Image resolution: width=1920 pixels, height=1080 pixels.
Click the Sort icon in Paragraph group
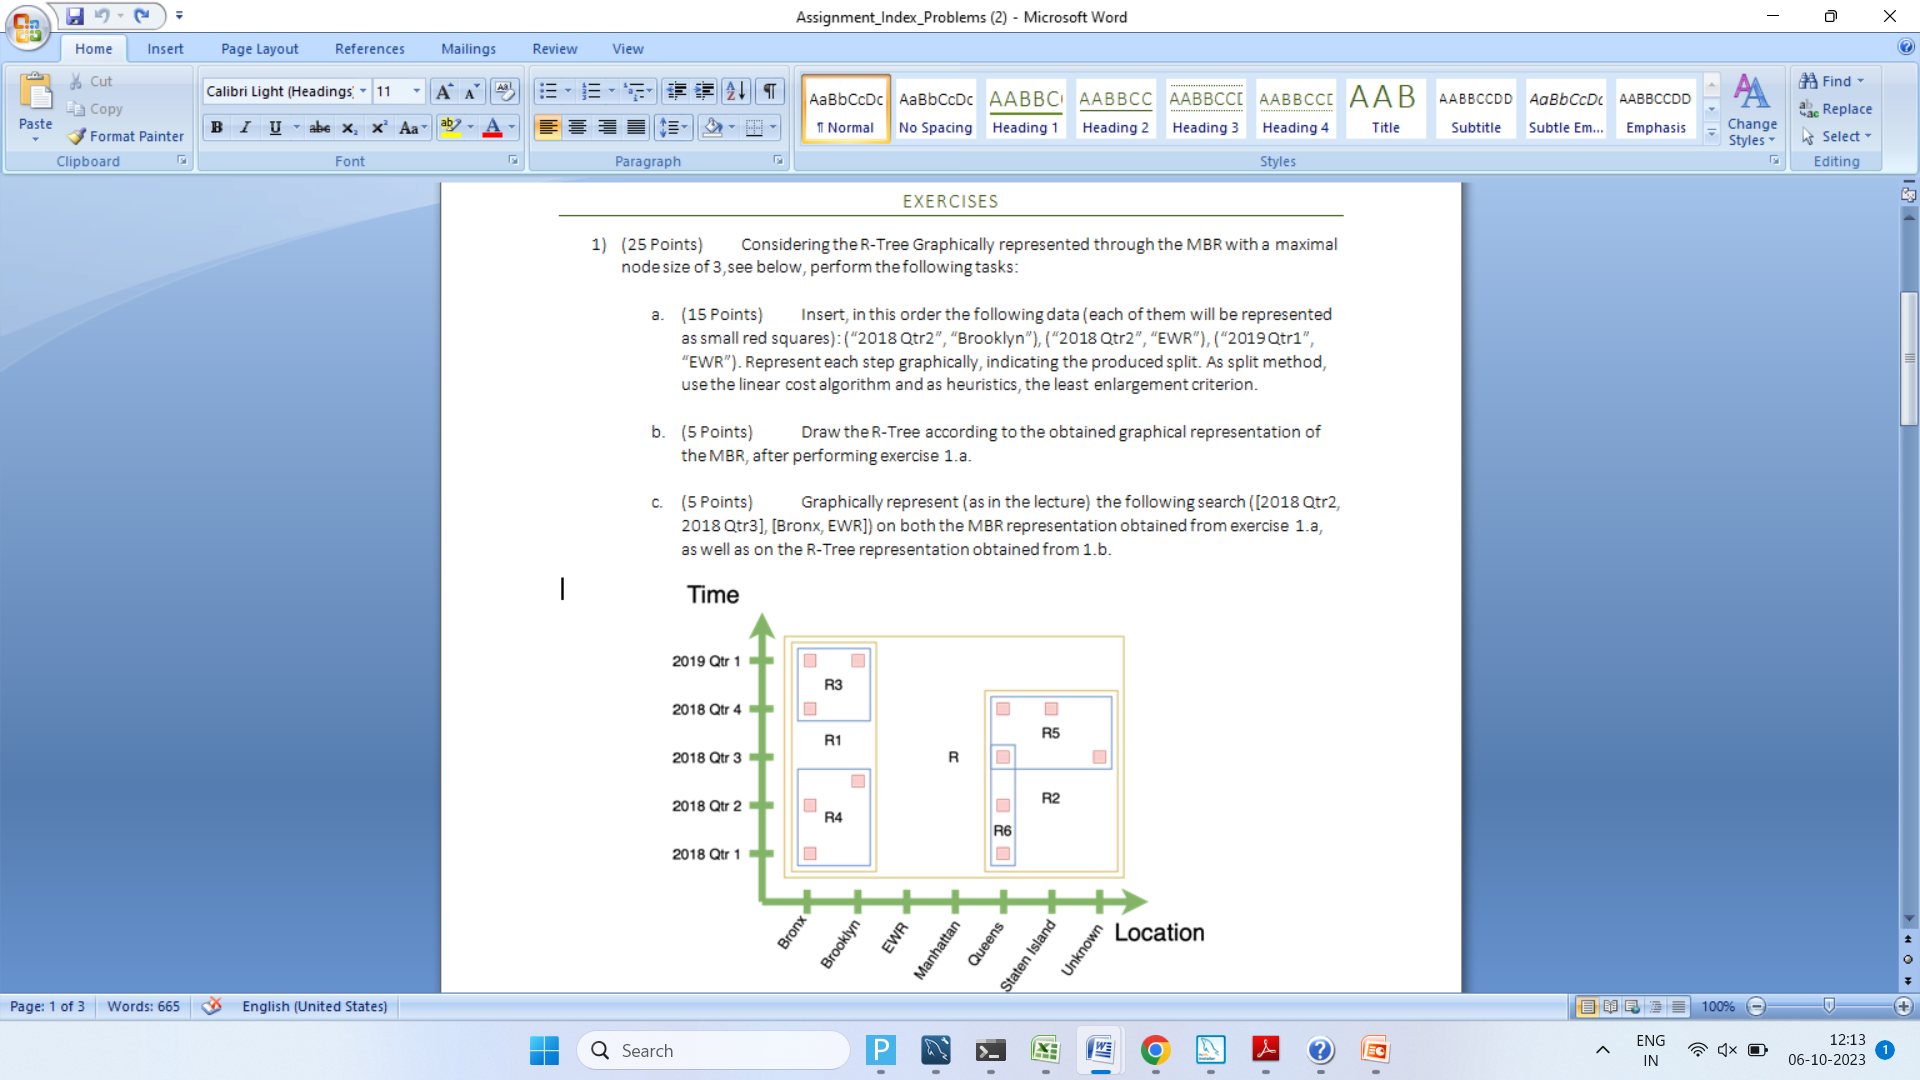736,91
